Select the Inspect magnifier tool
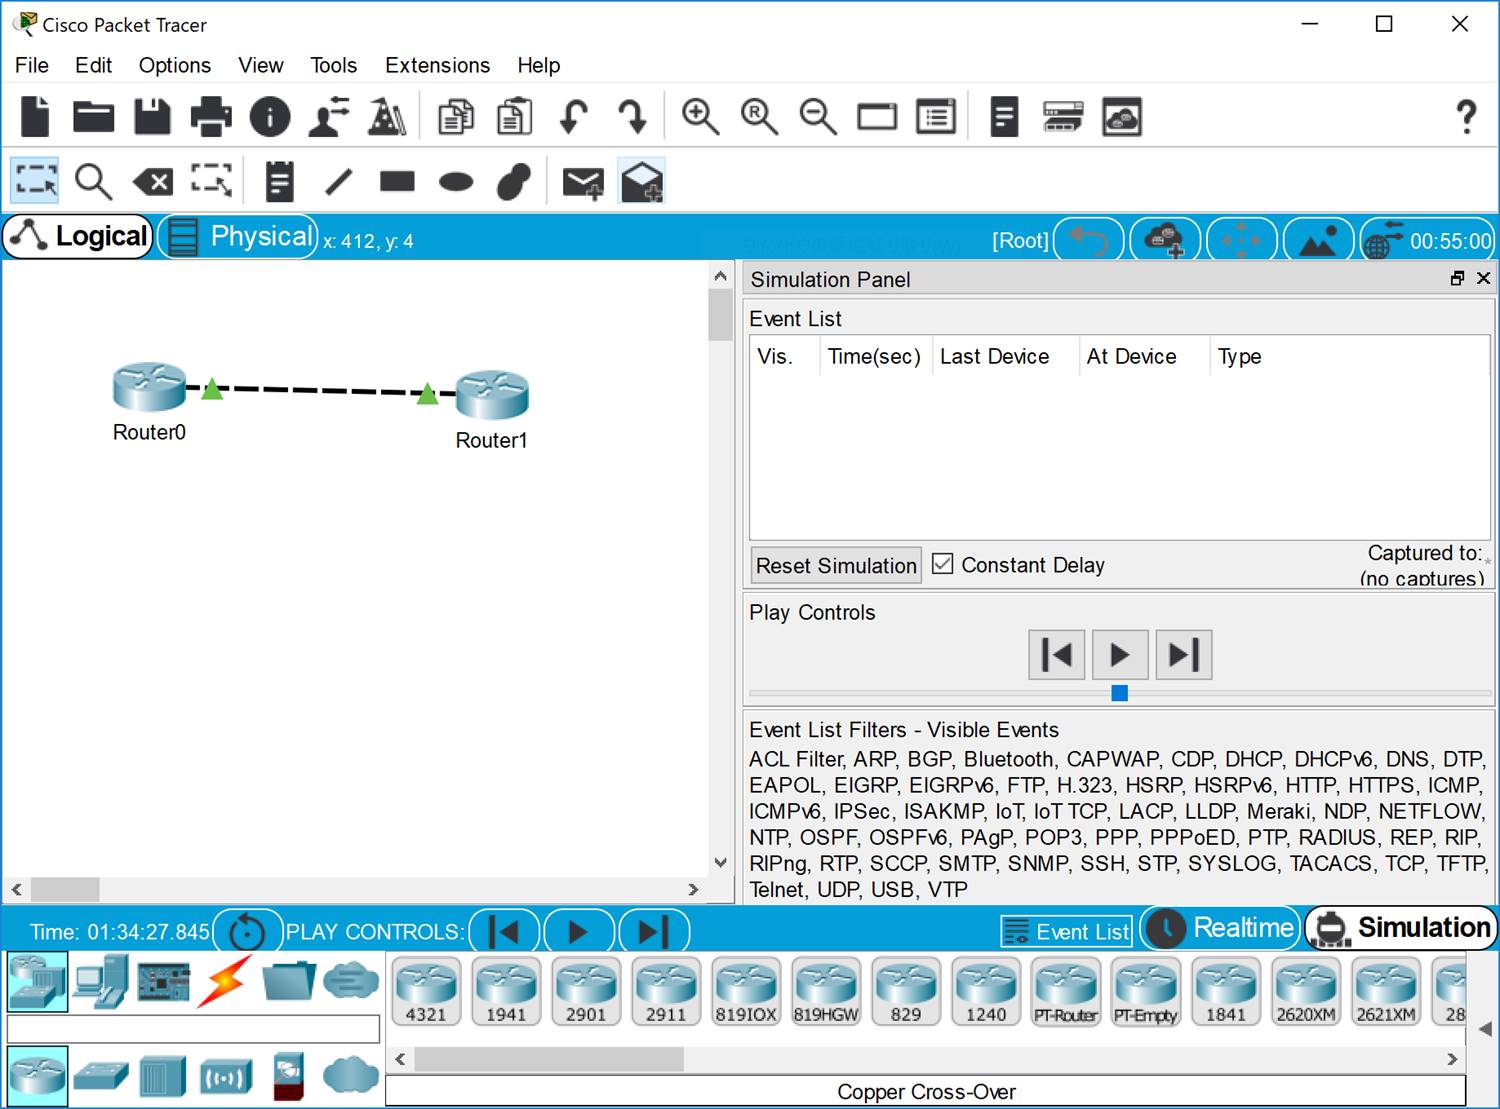The height and width of the screenshot is (1109, 1500). pyautogui.click(x=93, y=182)
